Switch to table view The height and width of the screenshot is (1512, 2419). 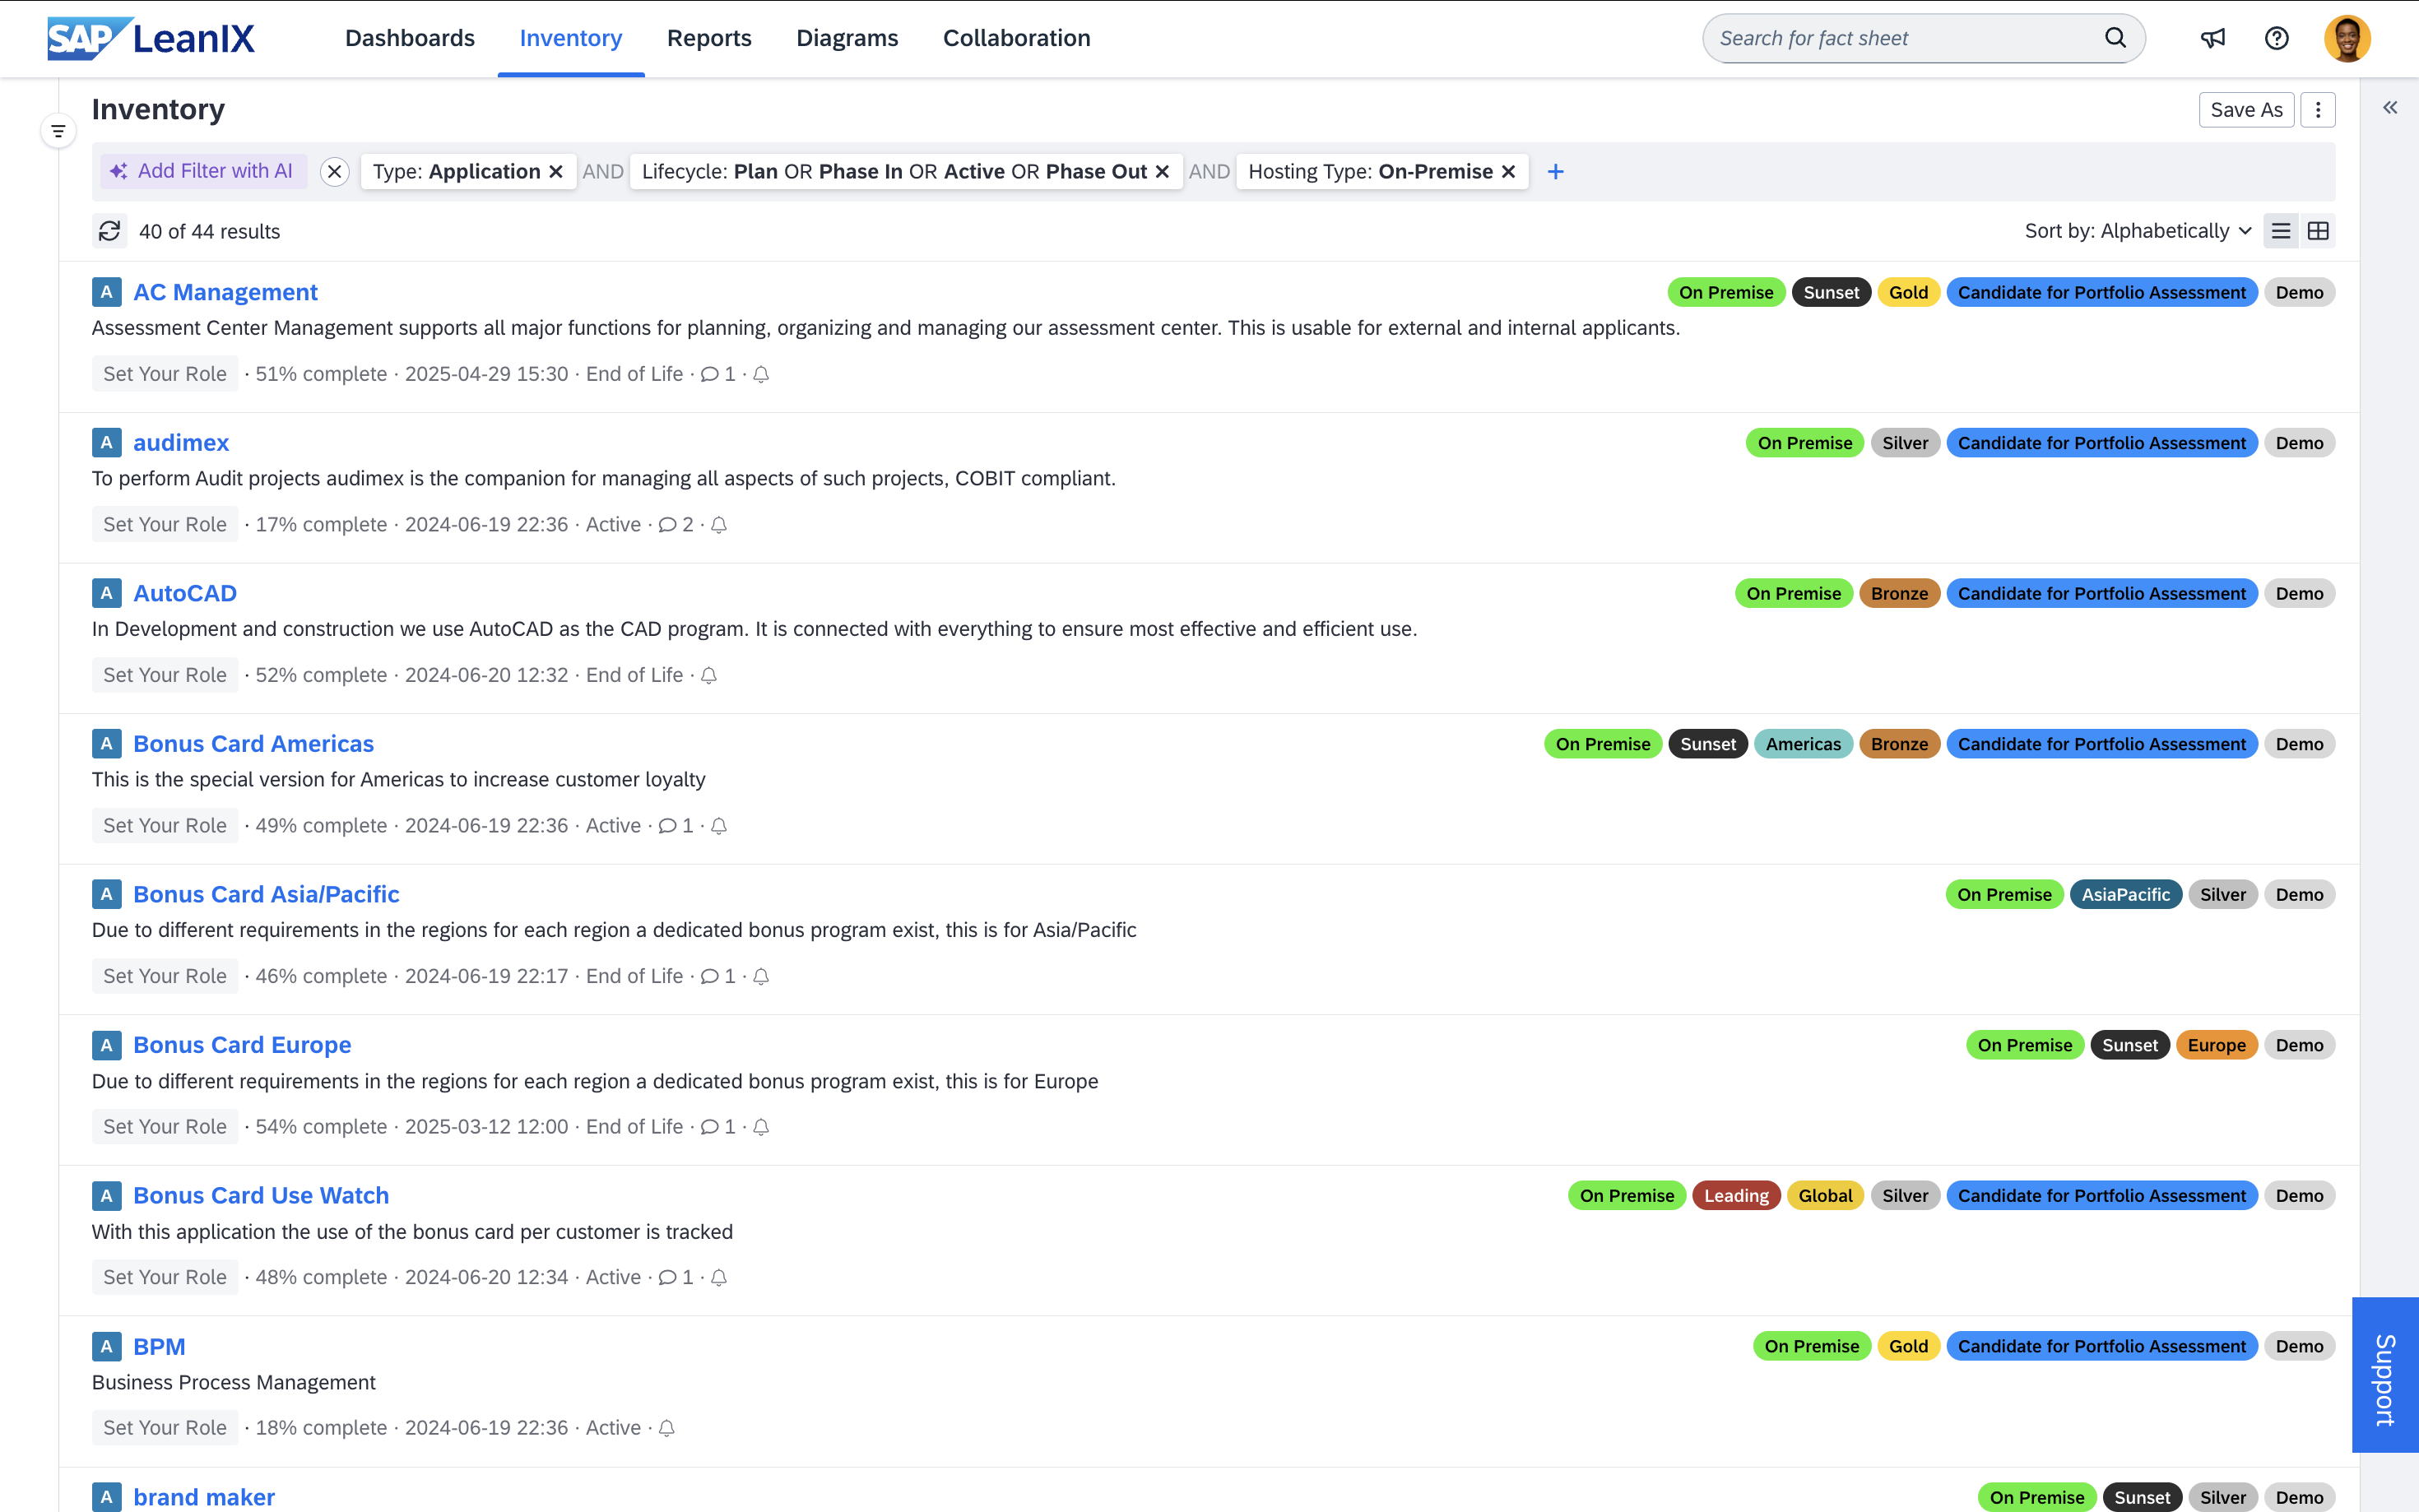pos(2317,231)
